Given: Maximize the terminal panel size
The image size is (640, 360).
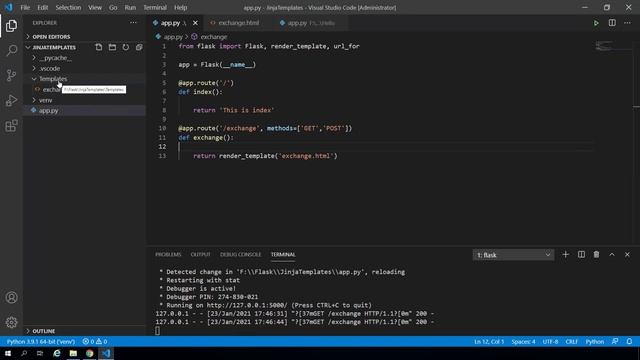Looking at the screenshot, I should click(612, 255).
